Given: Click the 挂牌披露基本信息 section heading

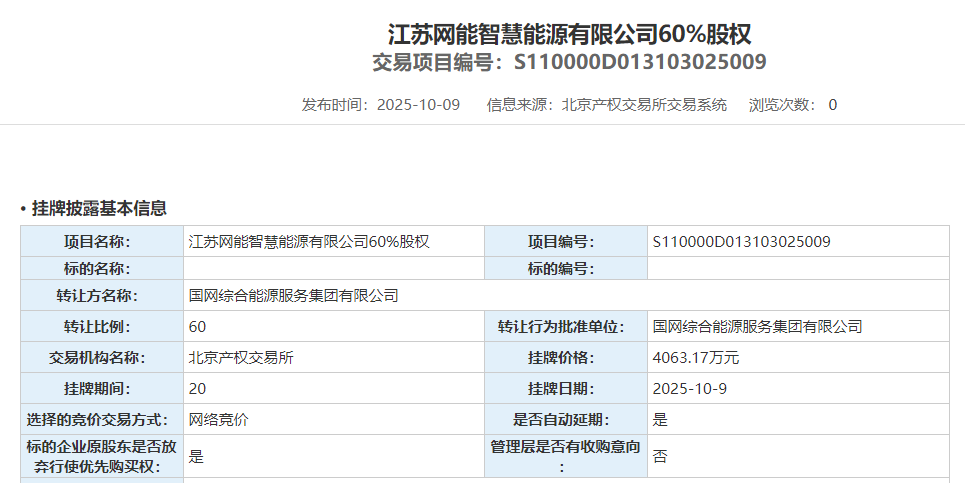Looking at the screenshot, I should click(x=98, y=208).
